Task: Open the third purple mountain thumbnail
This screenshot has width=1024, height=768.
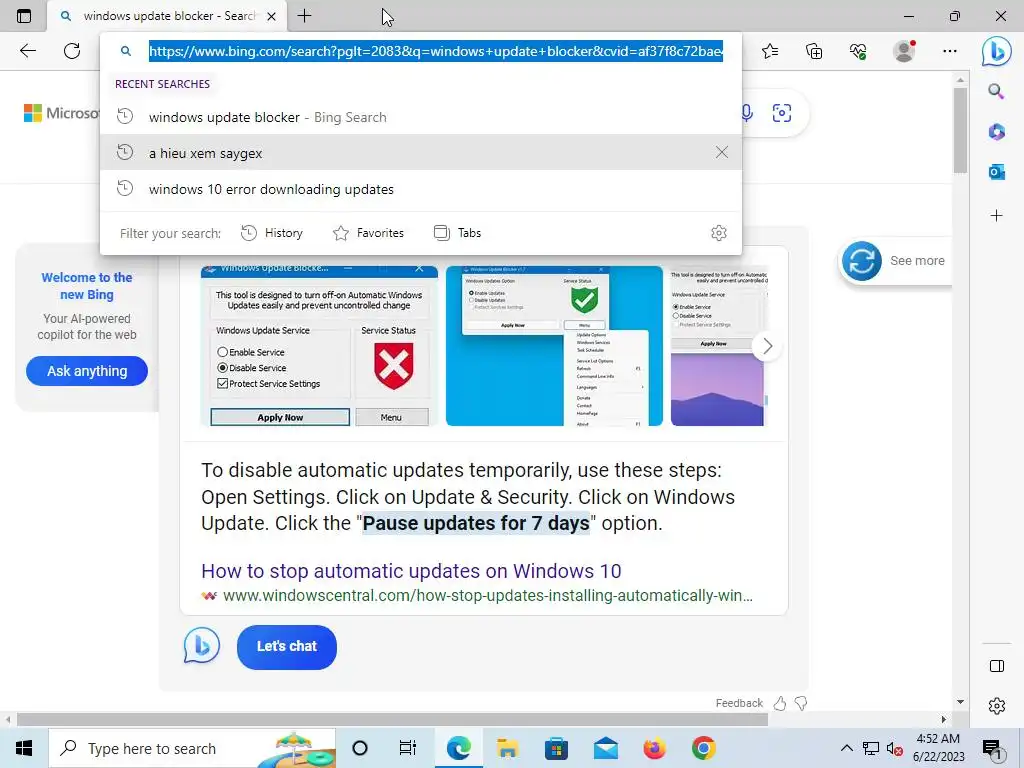Action: click(717, 345)
